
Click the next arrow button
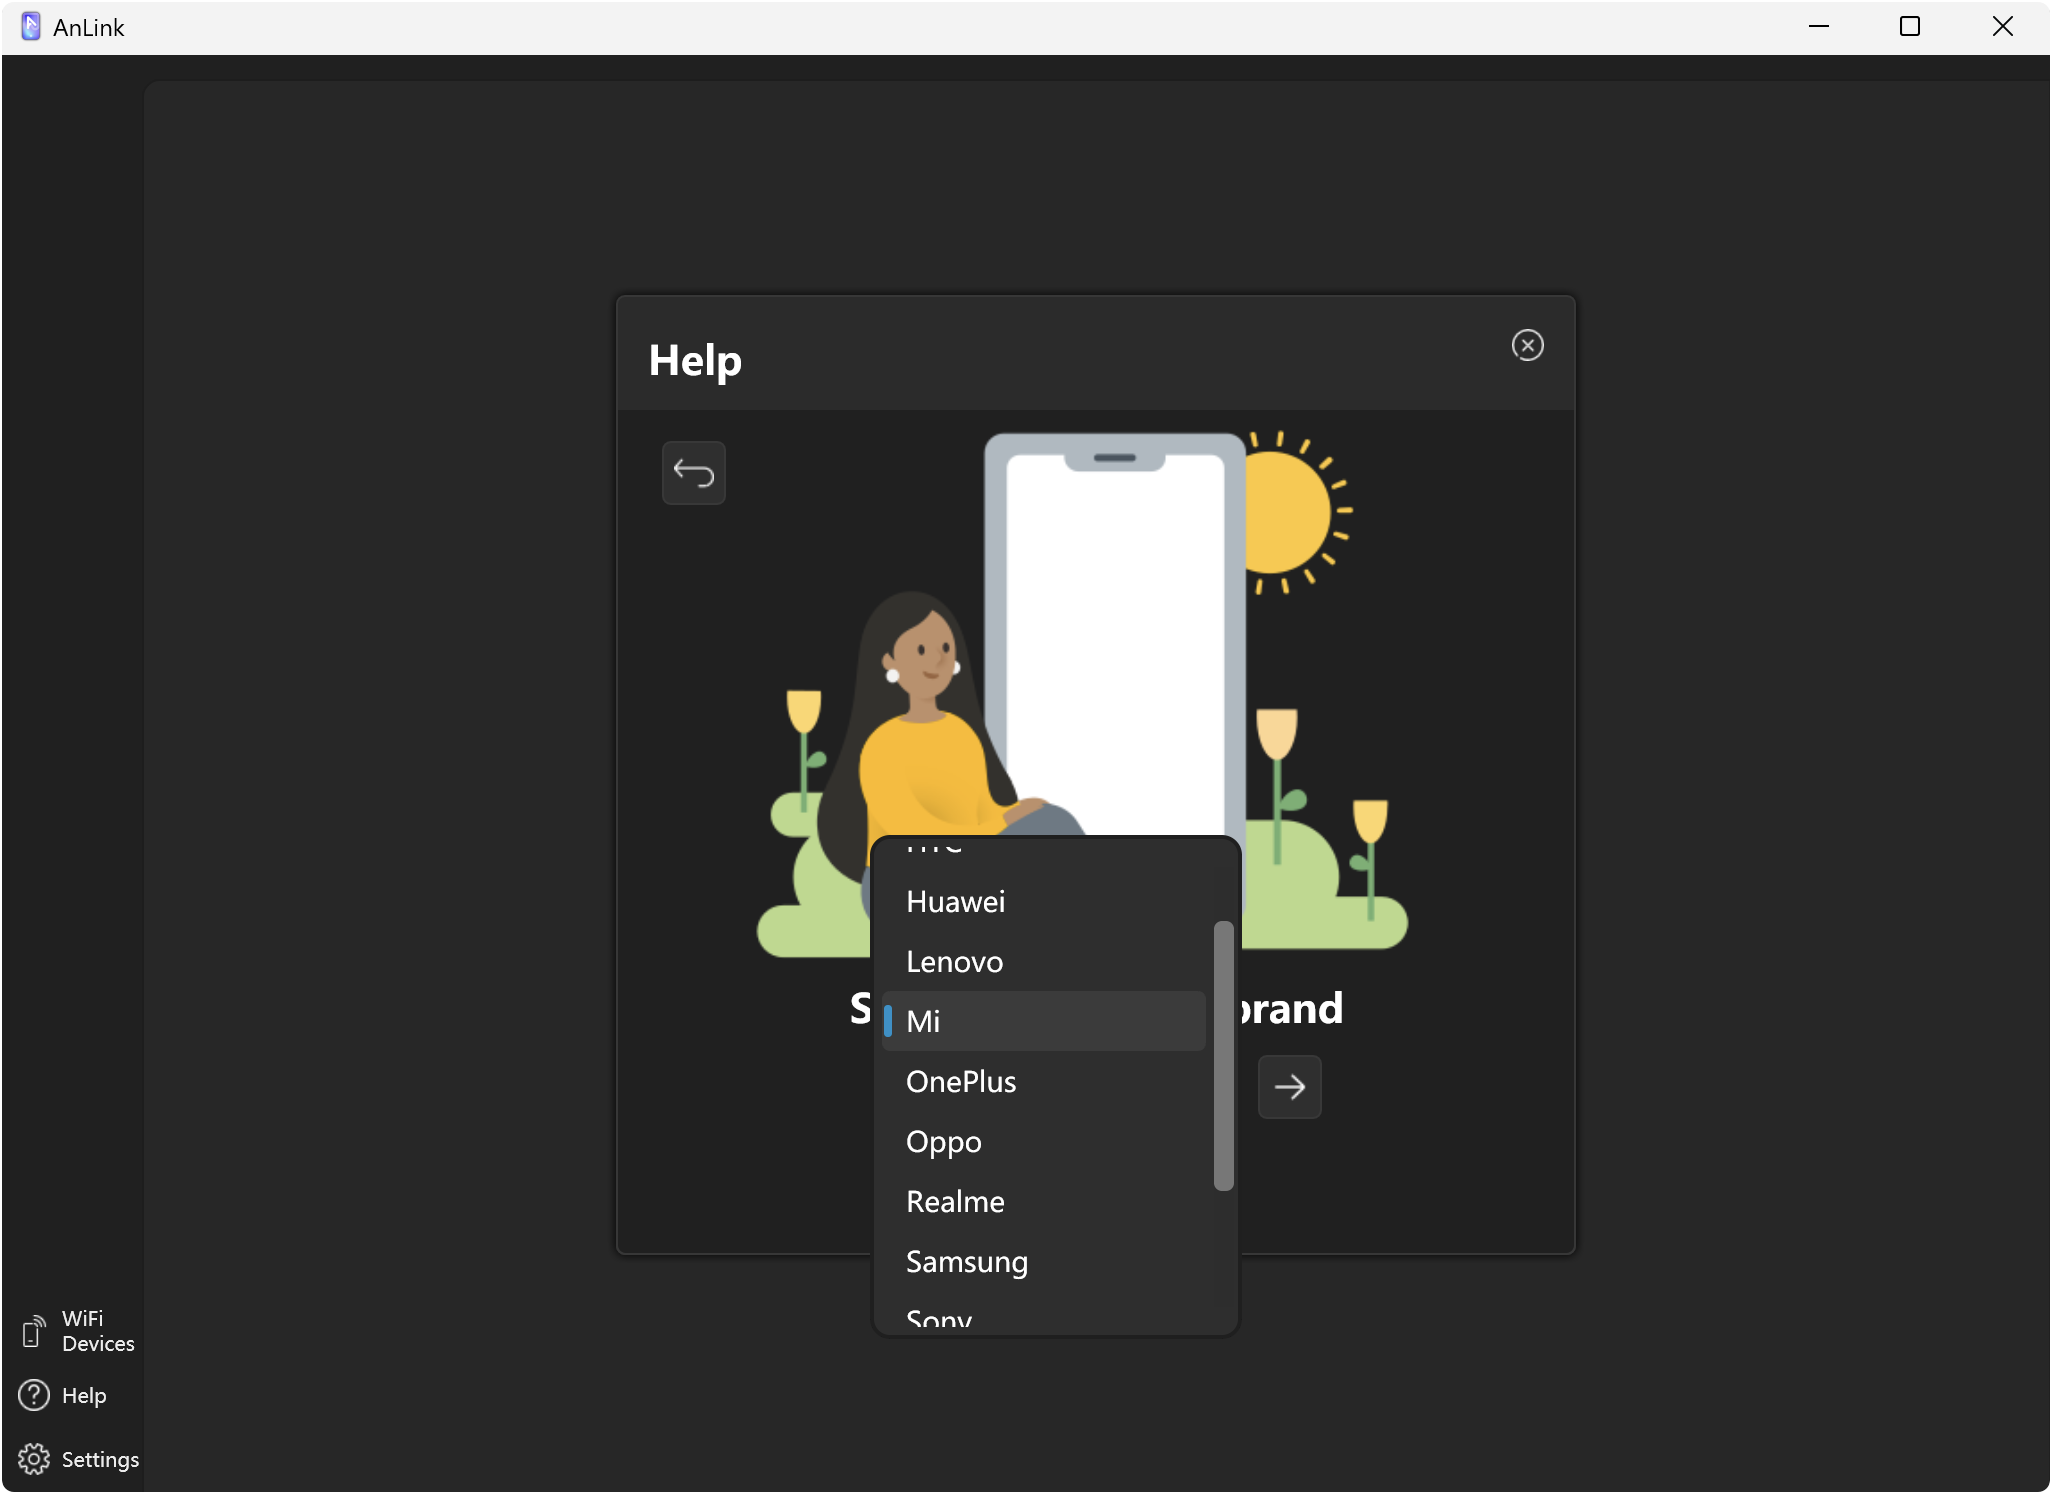click(1289, 1087)
